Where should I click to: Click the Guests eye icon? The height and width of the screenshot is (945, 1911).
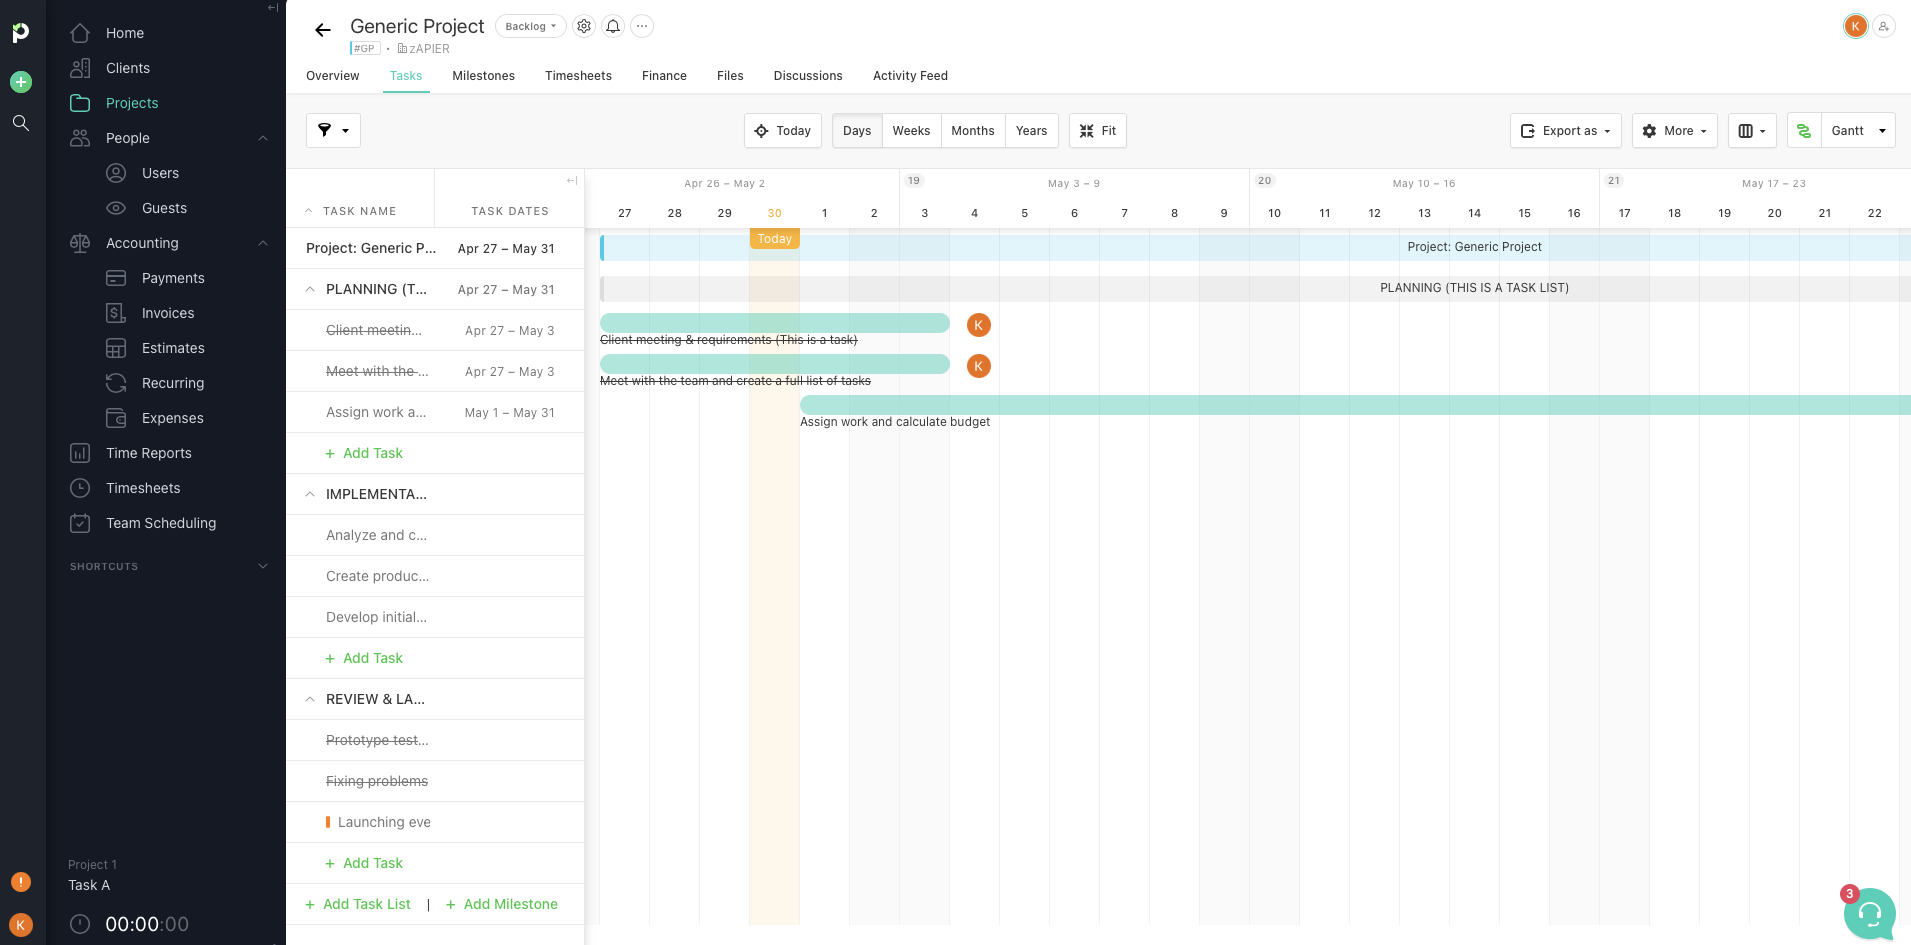click(x=116, y=208)
